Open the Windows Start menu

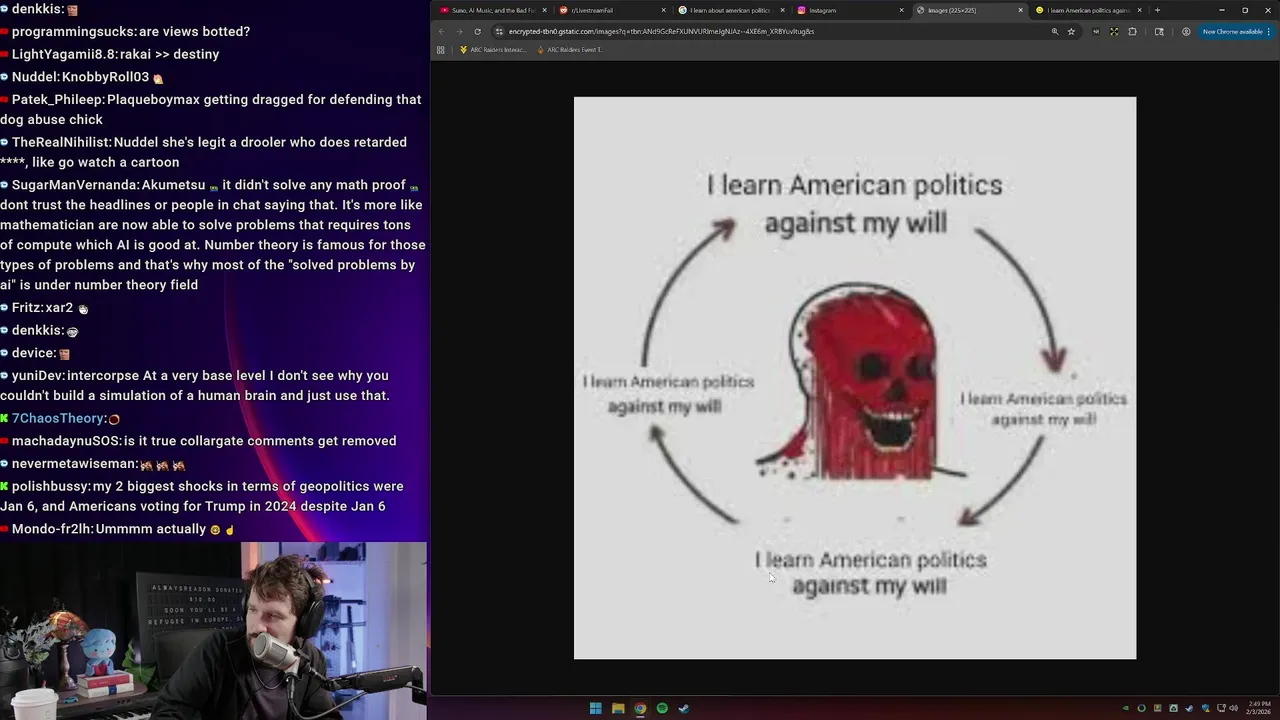595,708
